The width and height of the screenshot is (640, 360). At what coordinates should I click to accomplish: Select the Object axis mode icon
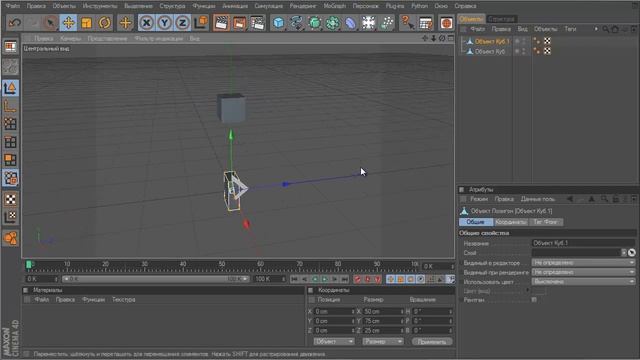pos(10,106)
